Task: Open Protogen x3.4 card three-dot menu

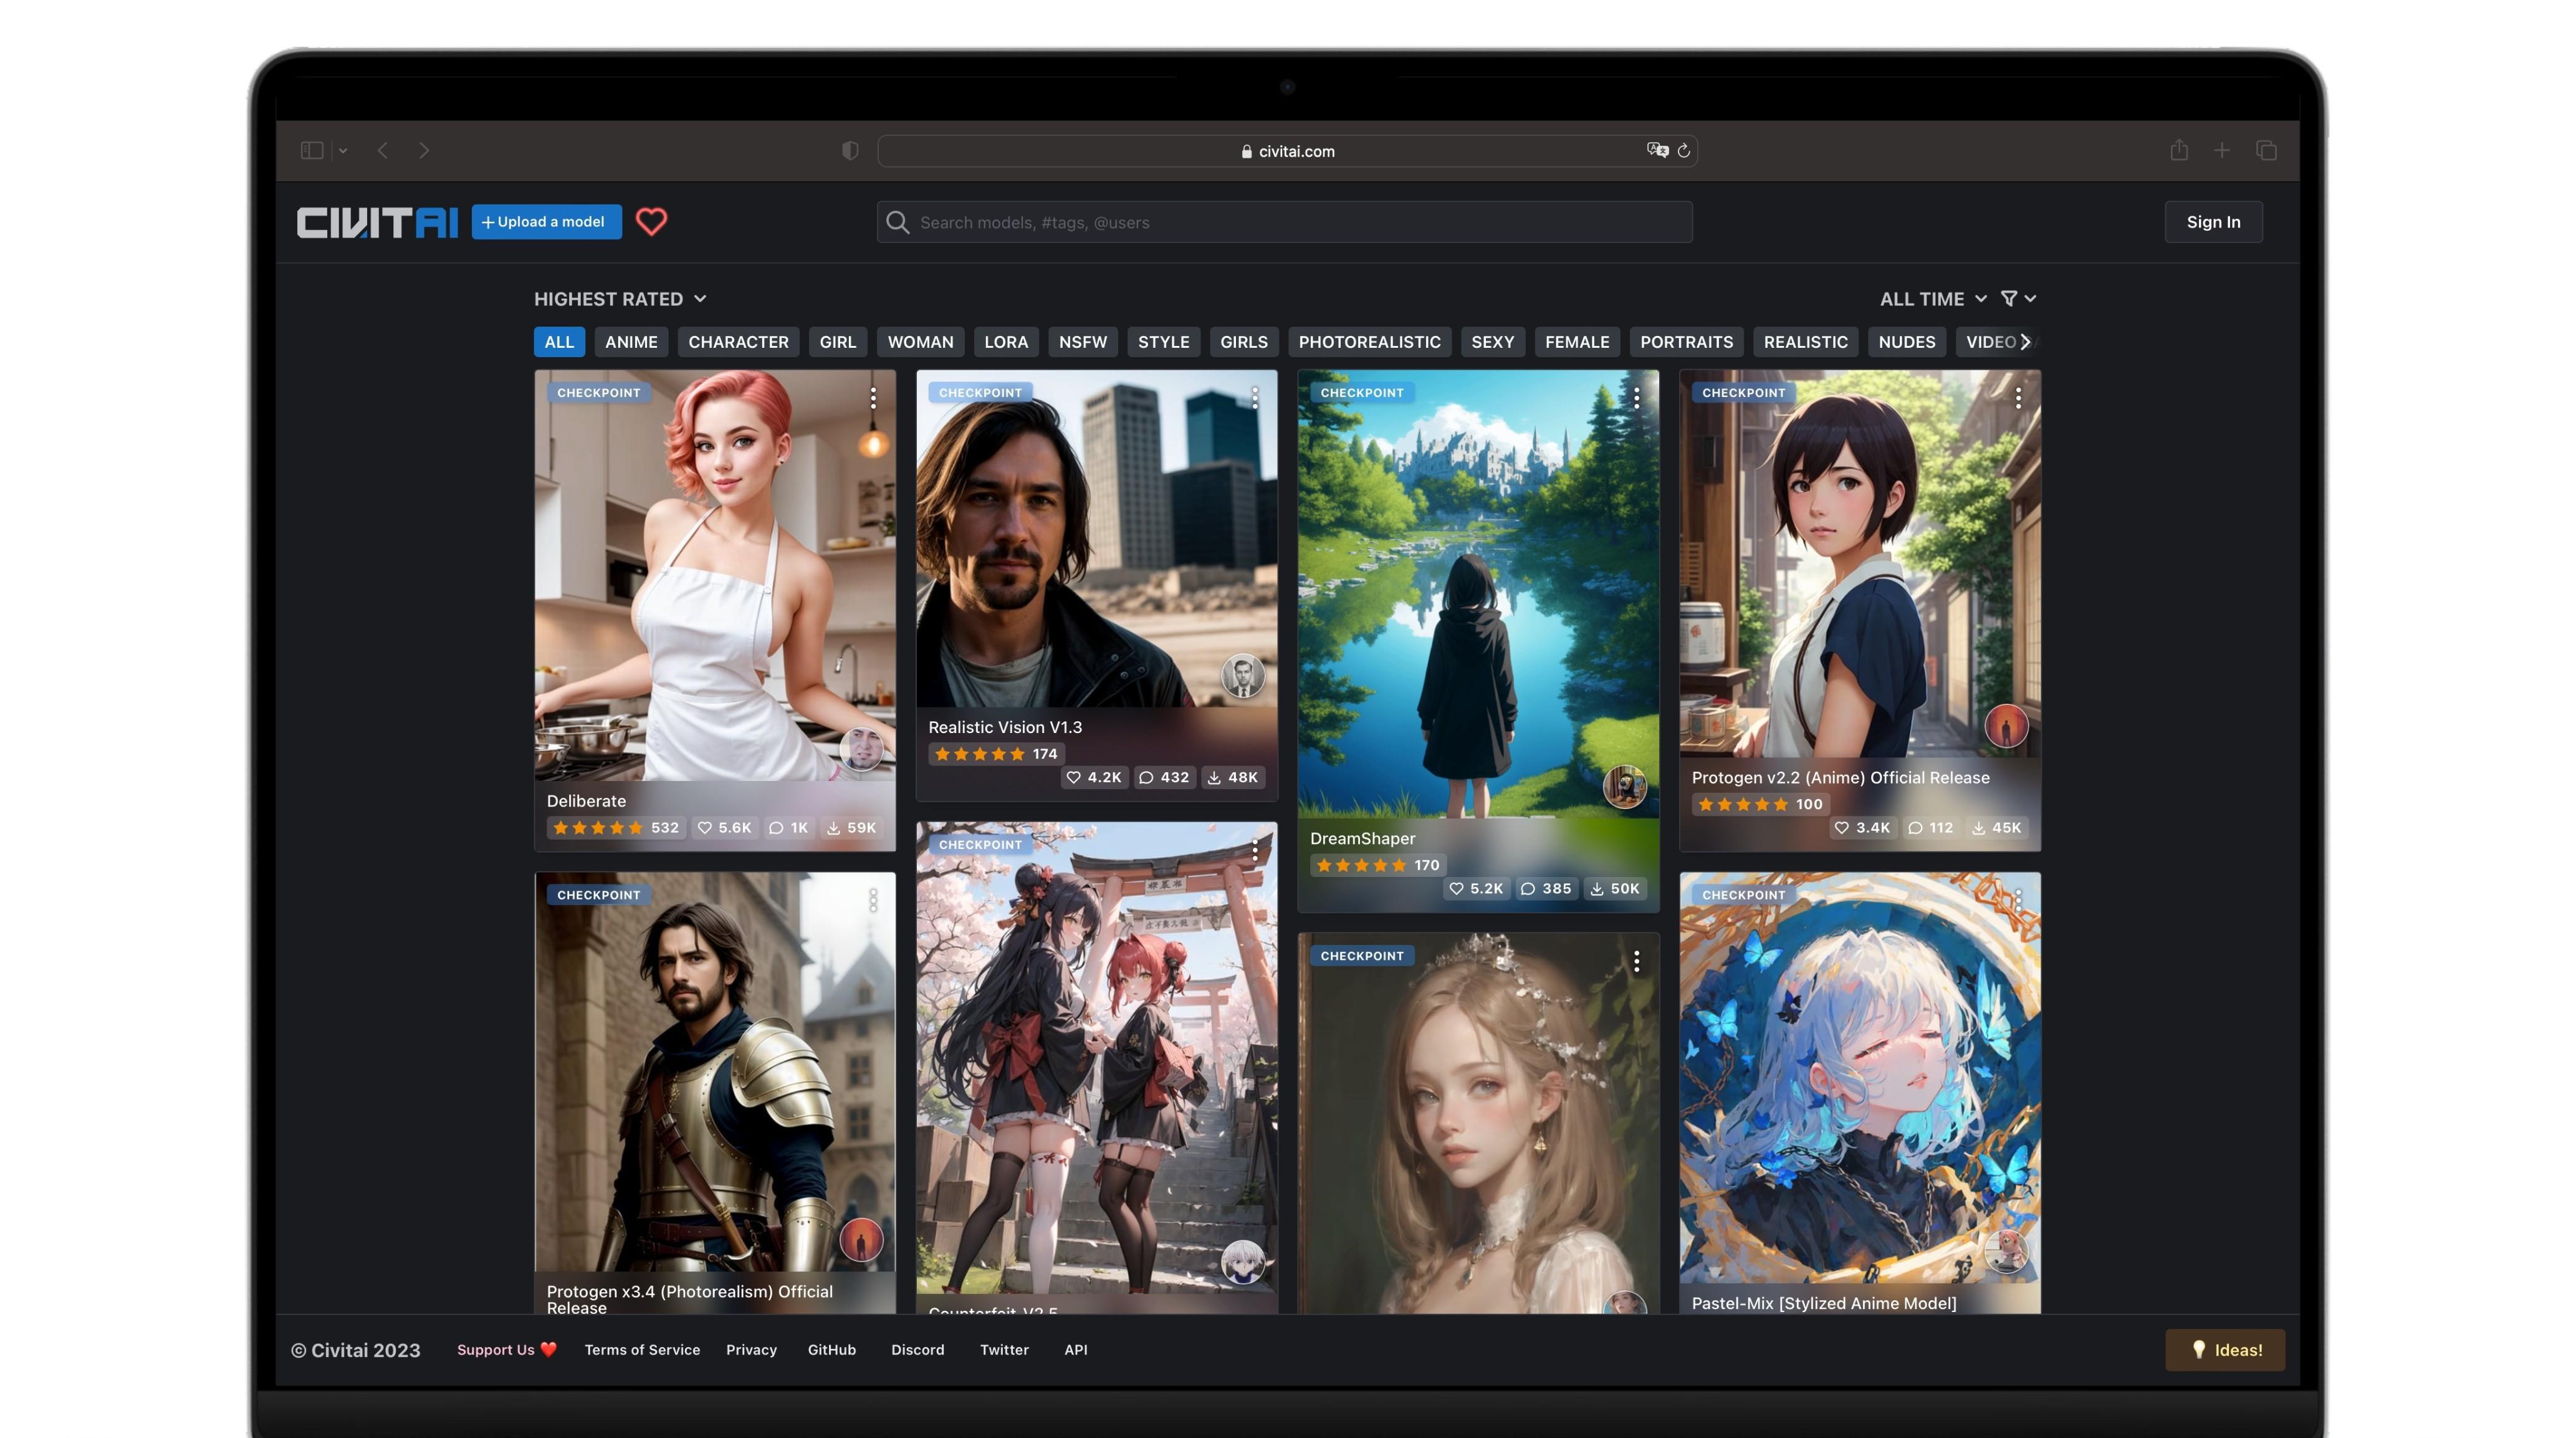Action: tap(873, 900)
